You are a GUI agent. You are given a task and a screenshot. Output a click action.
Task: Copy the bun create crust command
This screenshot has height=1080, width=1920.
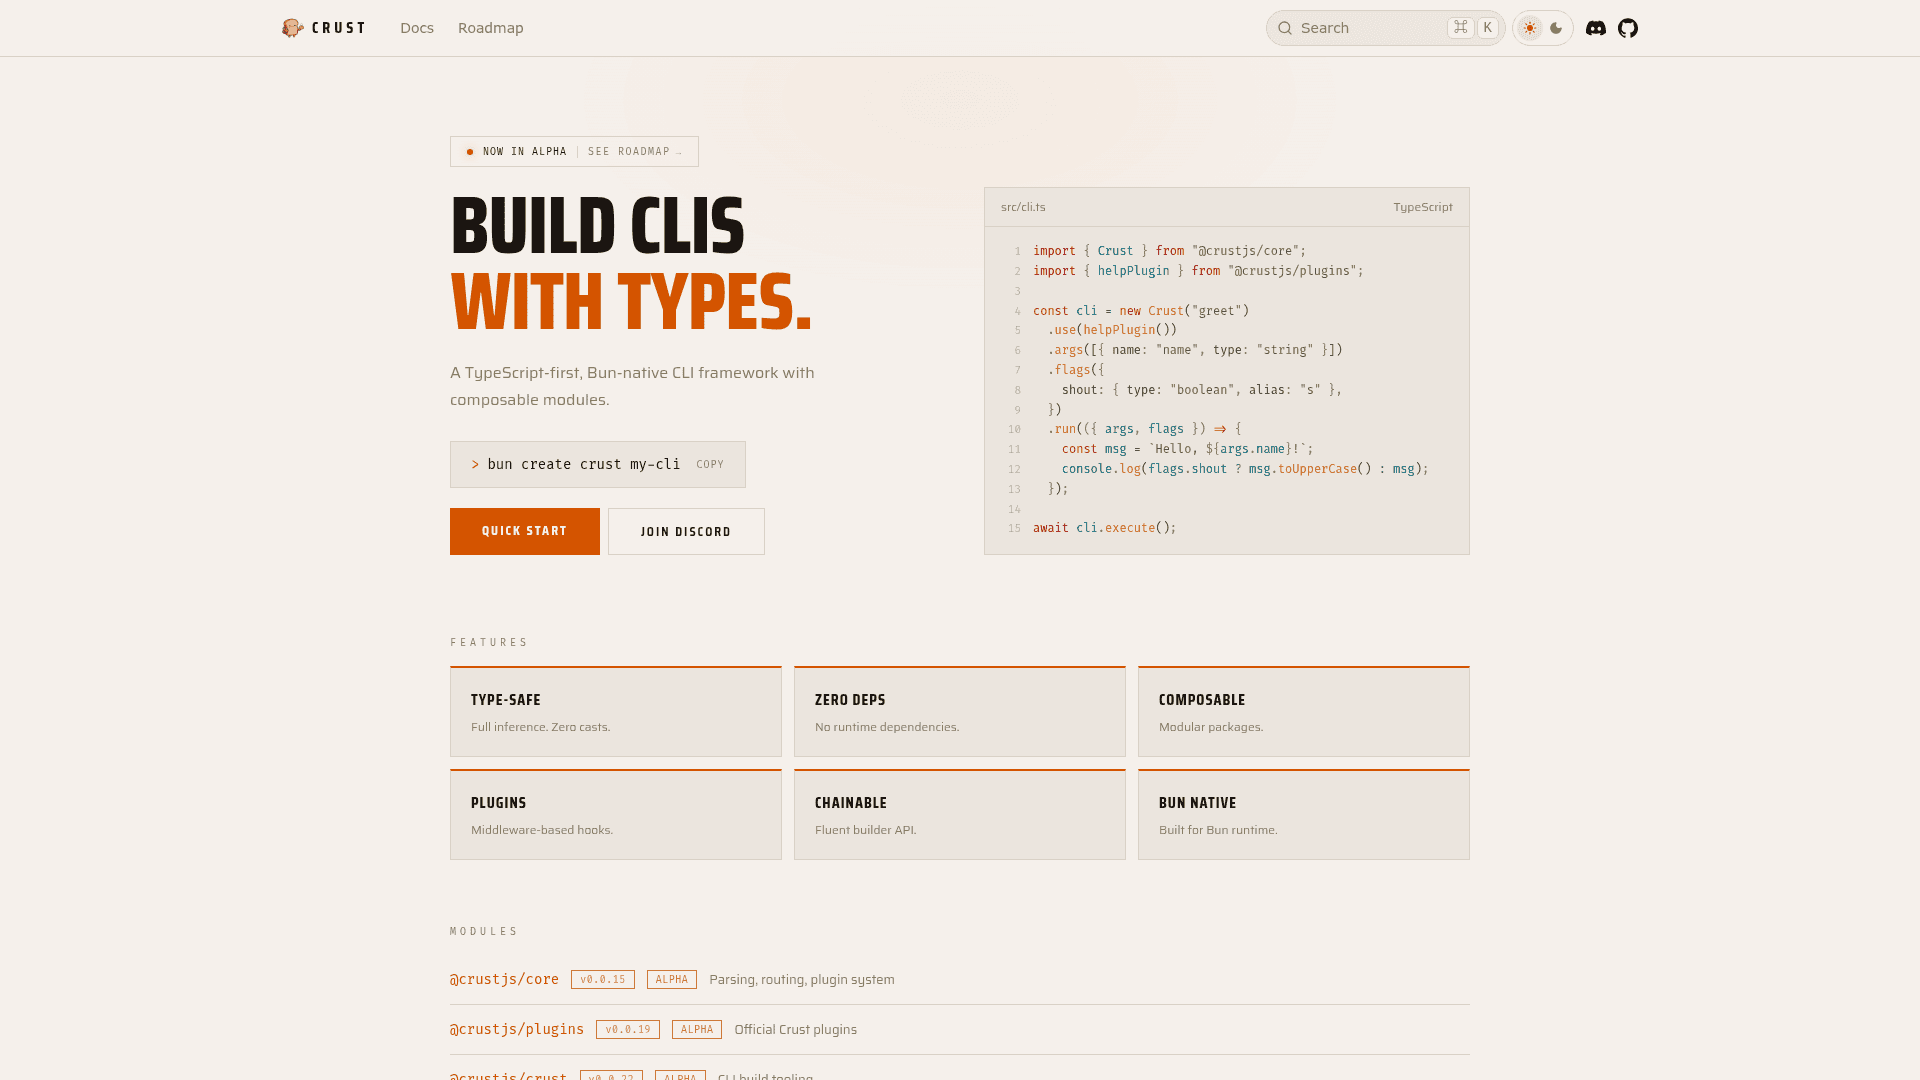click(x=710, y=465)
